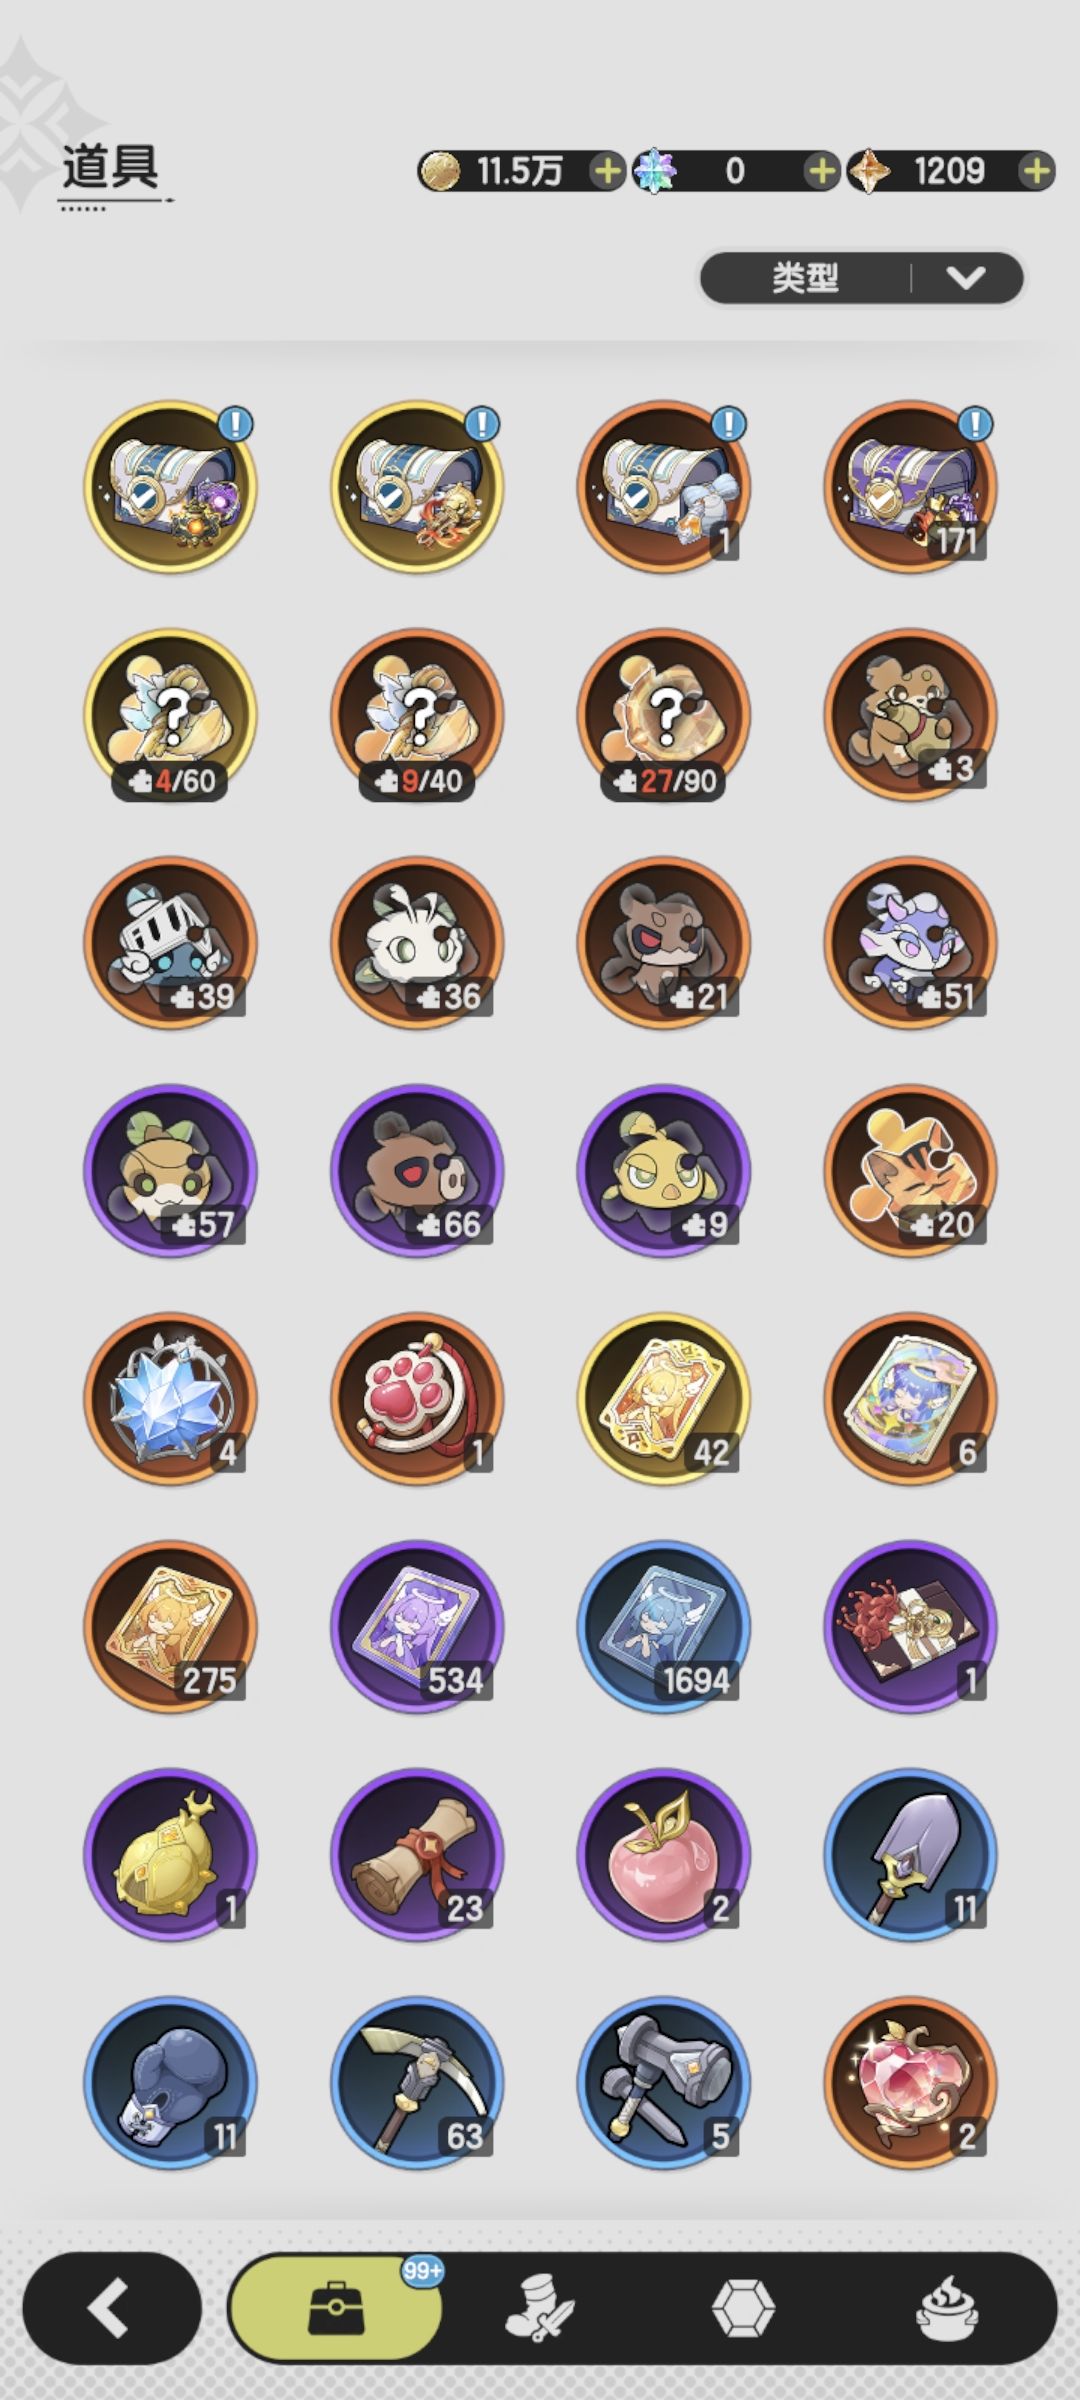This screenshot has width=1080, height=2400.
Task: Switch to the cooking pot tab
Action: click(x=947, y=2308)
